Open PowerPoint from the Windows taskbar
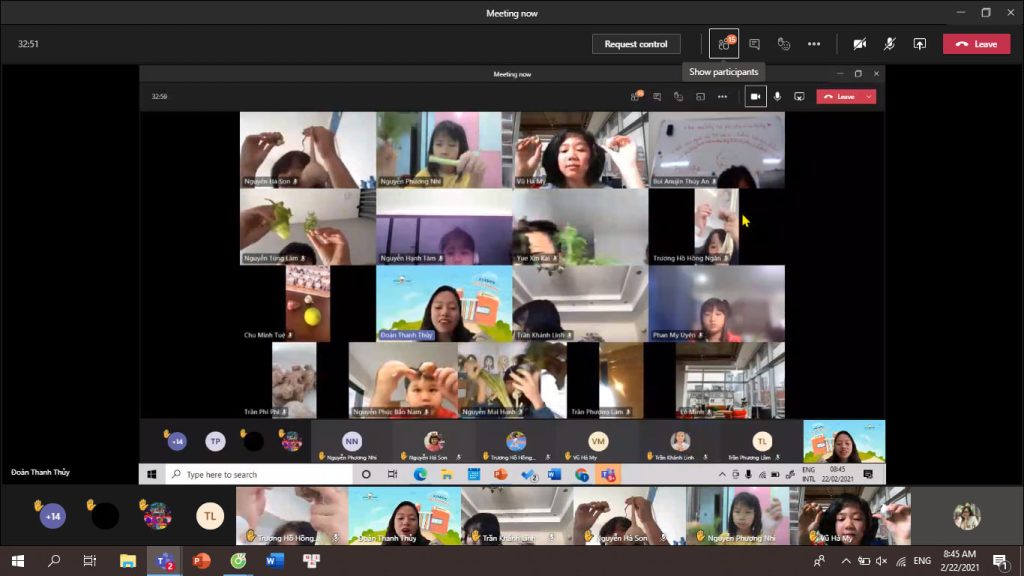Image resolution: width=1024 pixels, height=576 pixels. tap(201, 561)
